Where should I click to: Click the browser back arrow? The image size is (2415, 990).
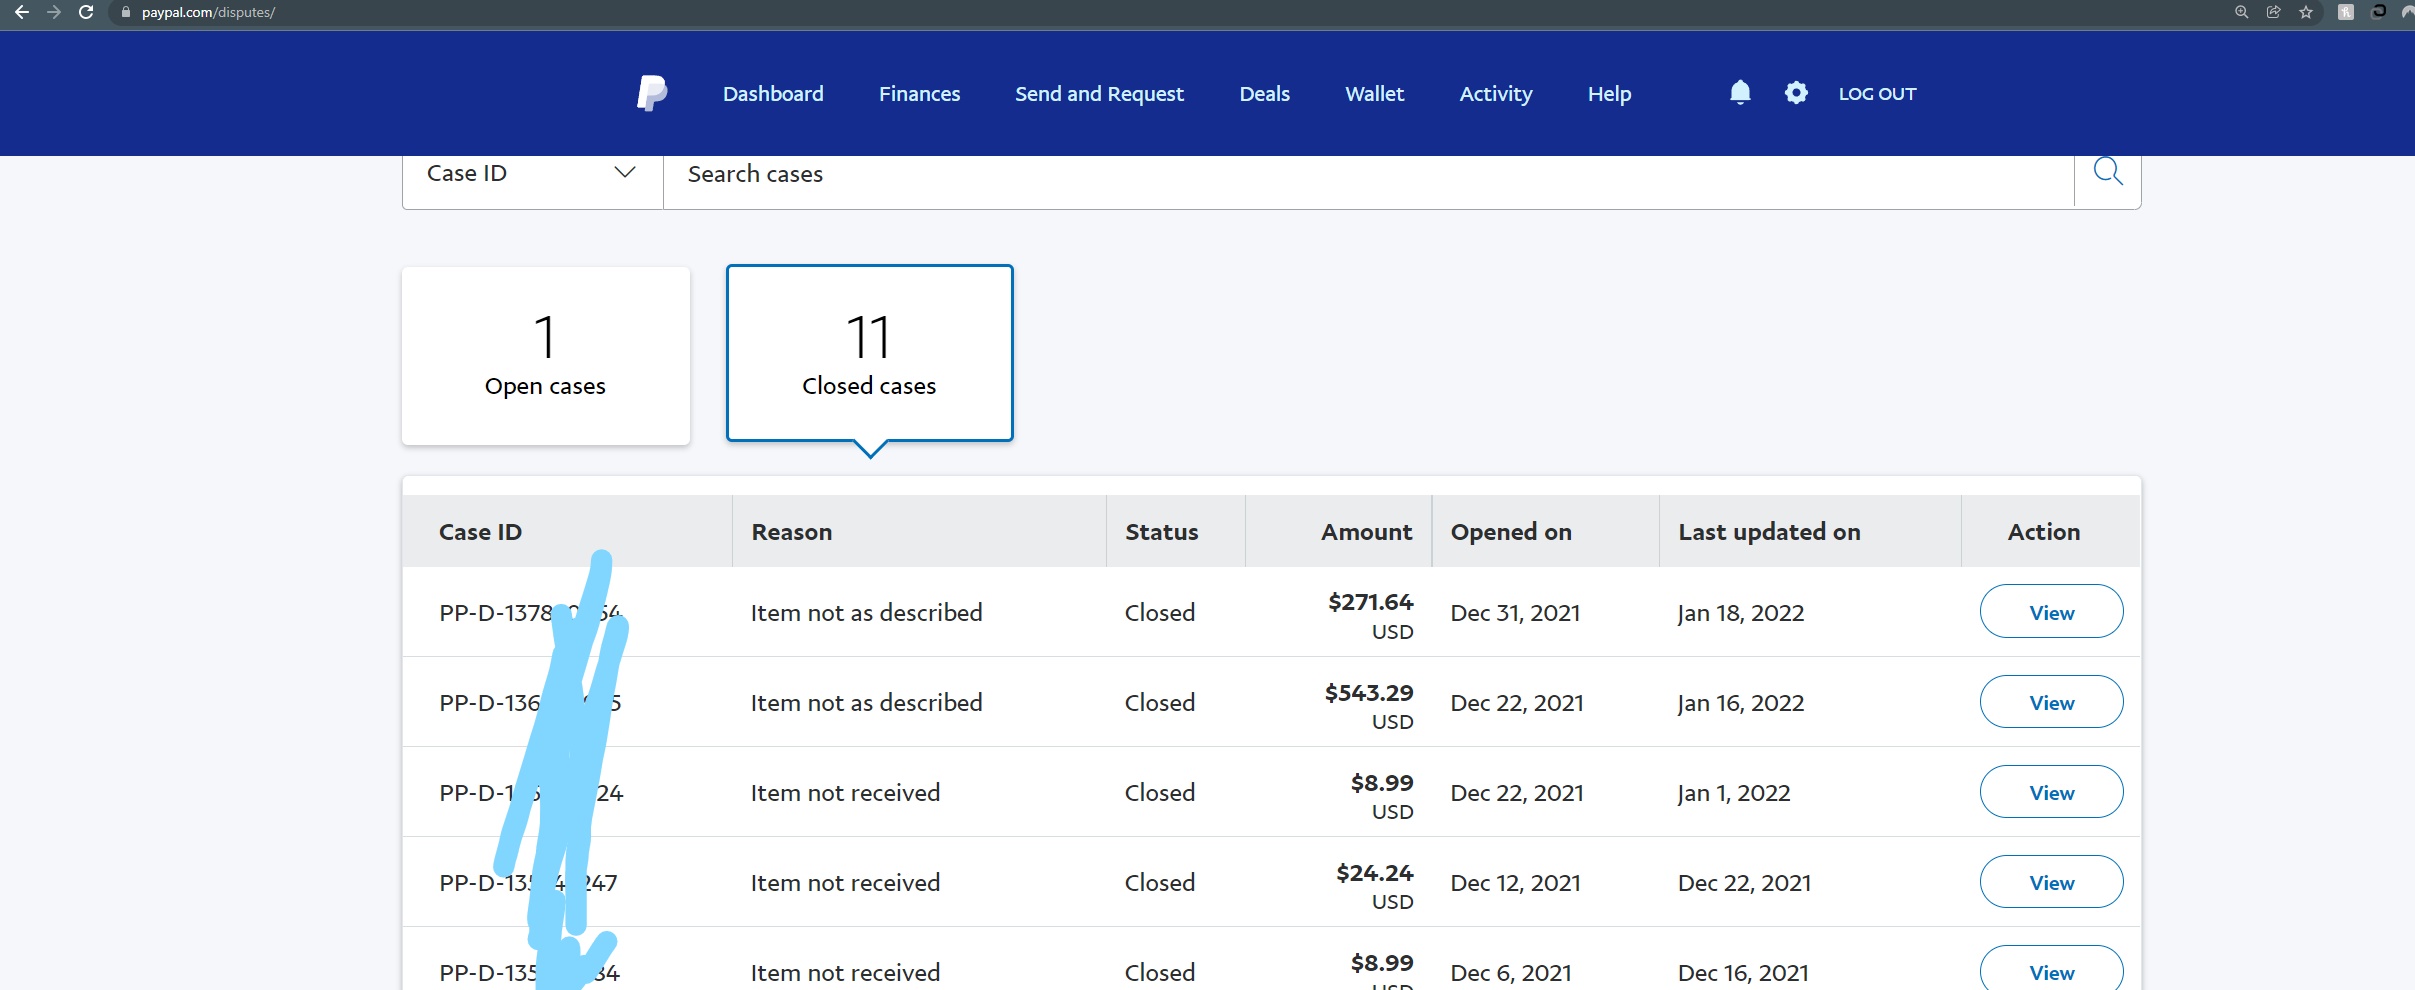(21, 12)
